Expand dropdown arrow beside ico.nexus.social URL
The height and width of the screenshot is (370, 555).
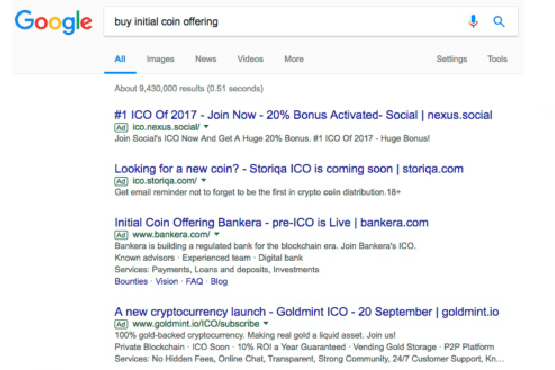[206, 126]
